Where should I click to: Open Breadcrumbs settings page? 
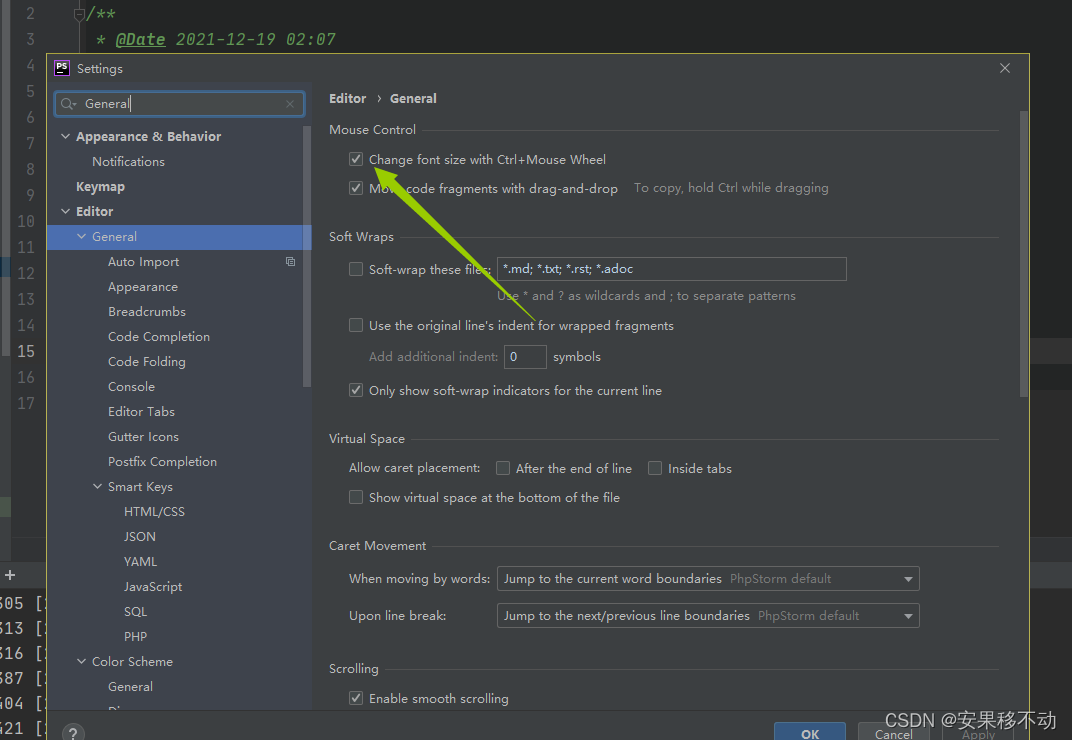(147, 311)
